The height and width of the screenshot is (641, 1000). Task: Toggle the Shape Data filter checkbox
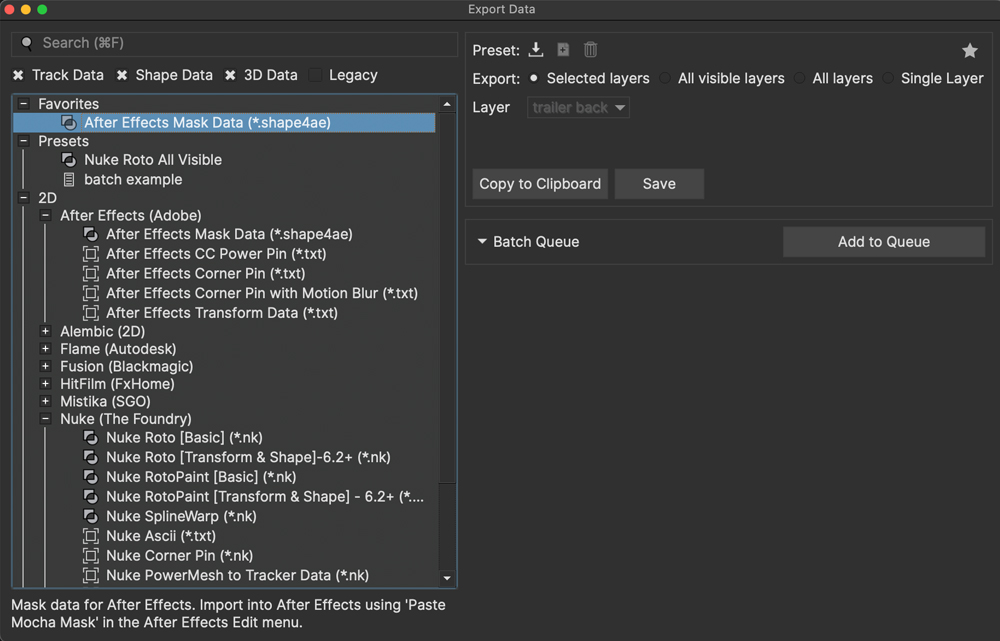(x=122, y=75)
